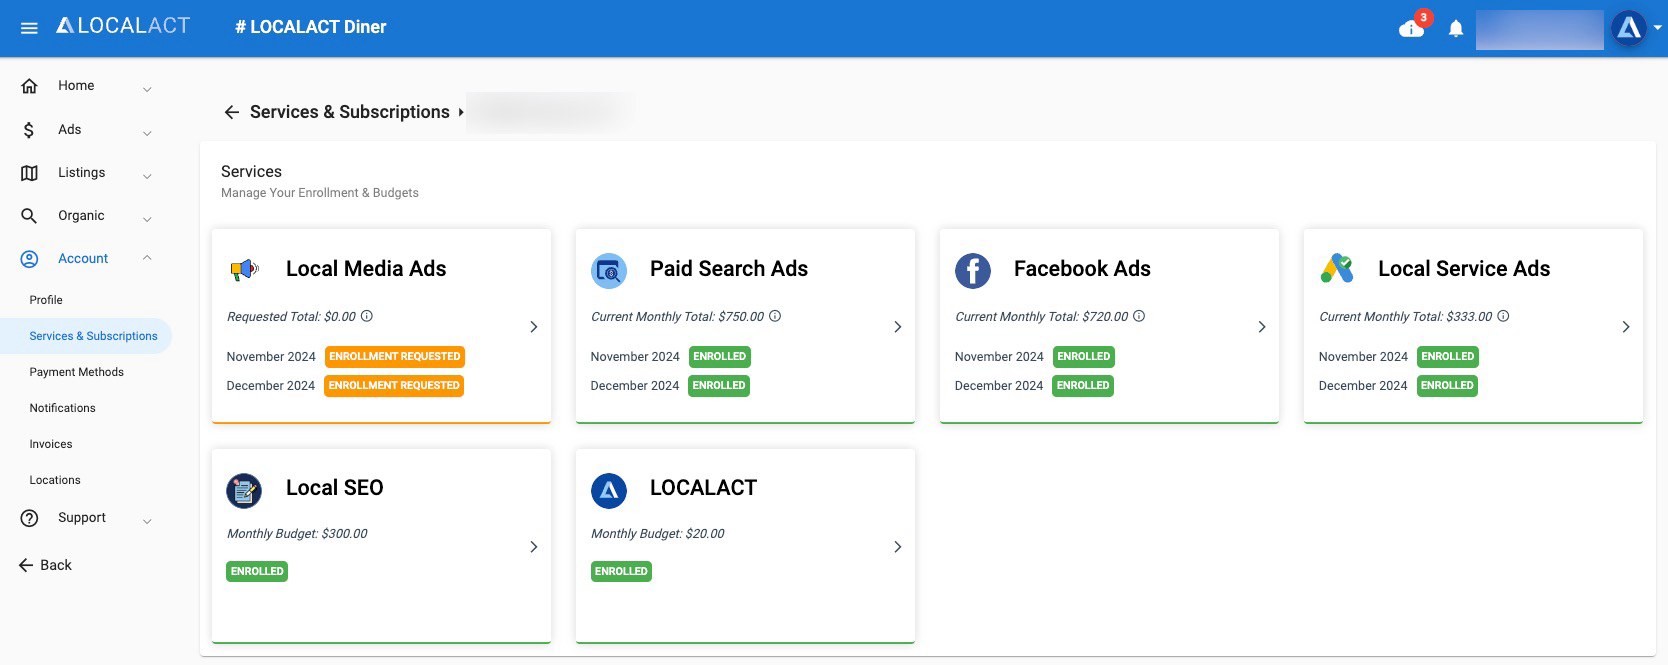
Task: Click the Ads dollar sign icon
Action: click(x=29, y=130)
